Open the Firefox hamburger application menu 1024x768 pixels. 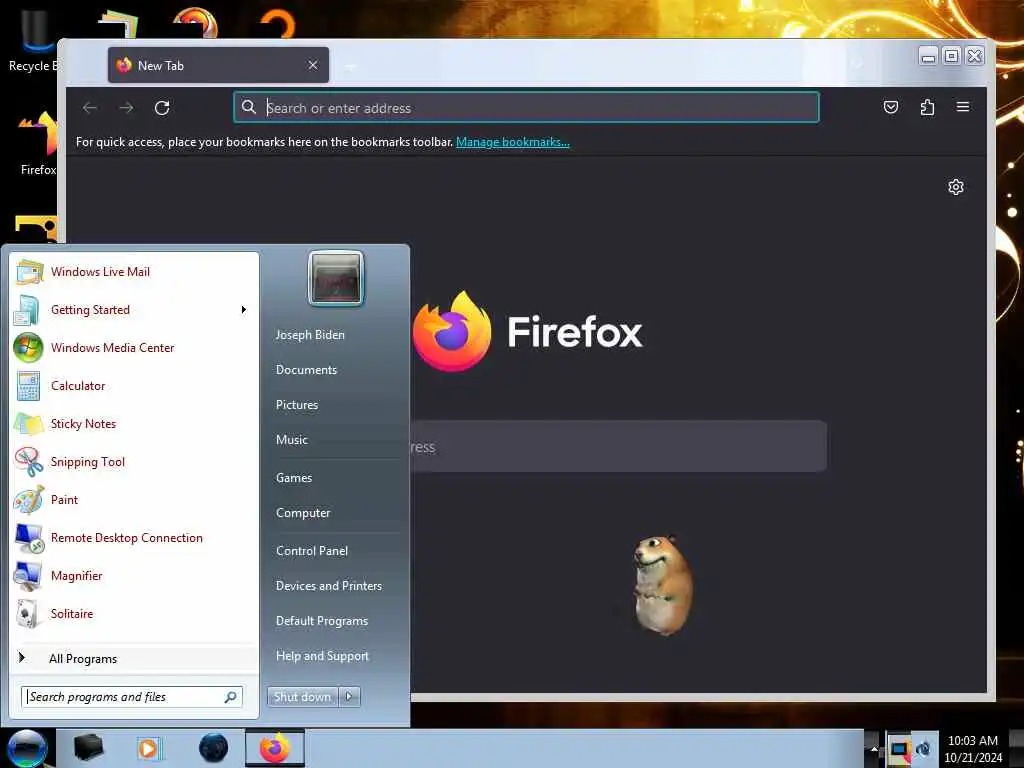point(963,107)
